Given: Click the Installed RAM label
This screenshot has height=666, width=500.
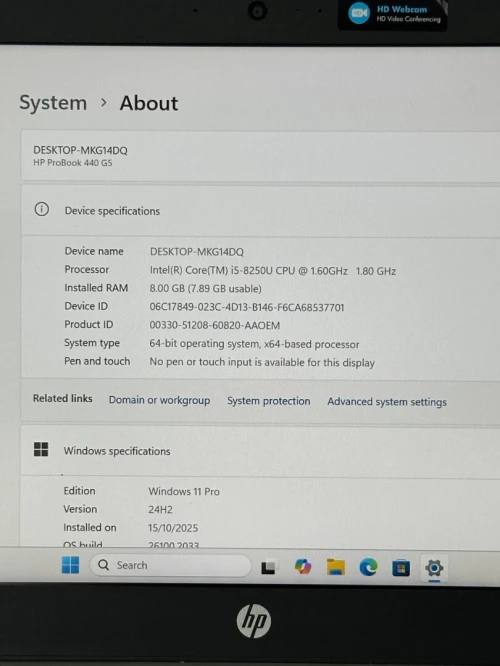Looking at the screenshot, I should click(x=96, y=288).
